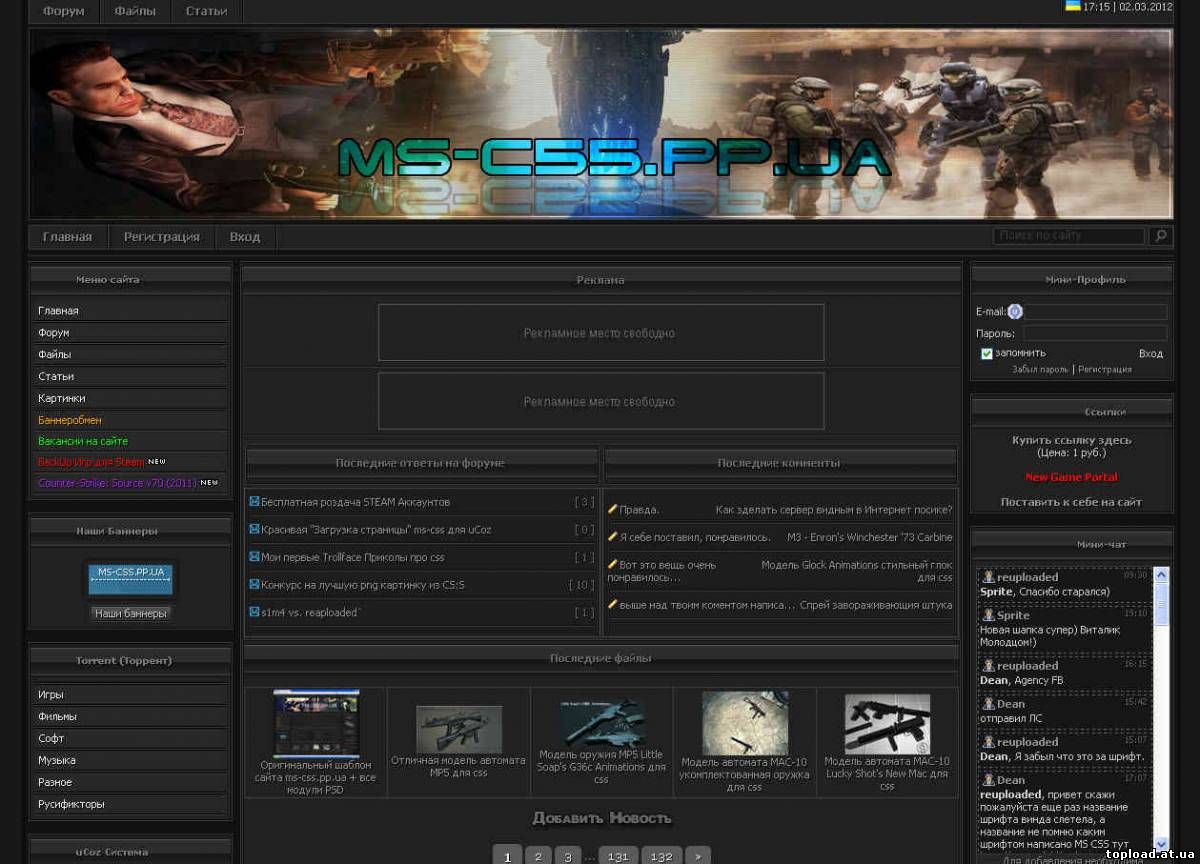Image resolution: width=1200 pixels, height=864 pixels.
Task: Open Регистрация in the nav bar
Action: tap(161, 237)
